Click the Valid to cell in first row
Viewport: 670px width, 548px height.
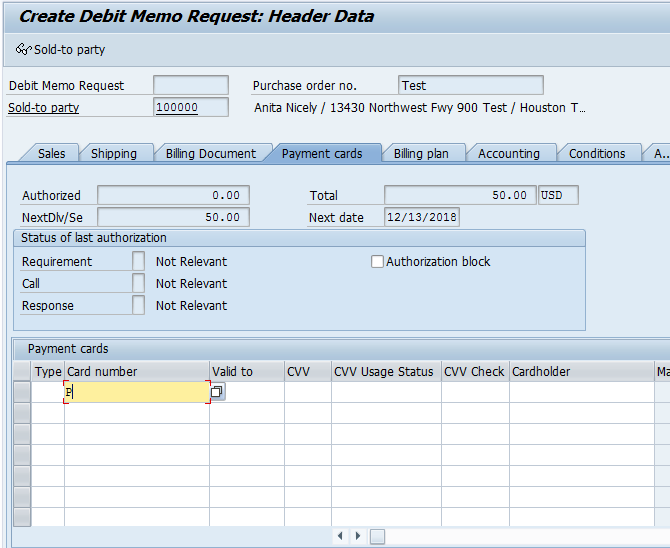pyautogui.click(x=247, y=393)
